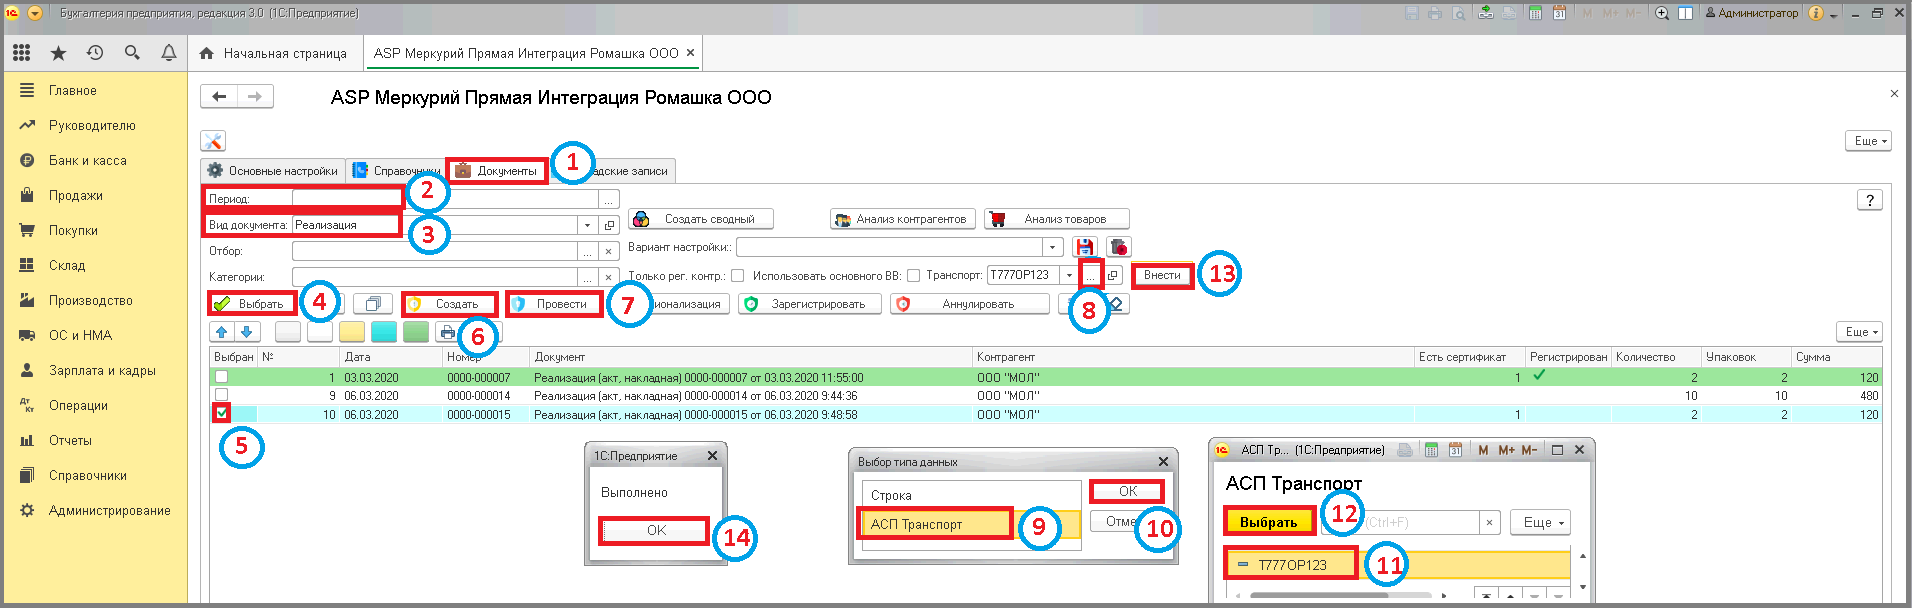Open Транспорт ellipsis selection button
Screen dimensions: 1912x608
[x=1090, y=275]
